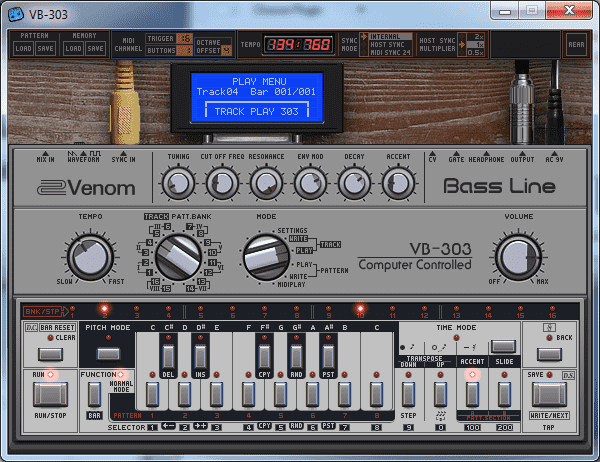Set host sync multiplier to 0.5x

[x=474, y=52]
